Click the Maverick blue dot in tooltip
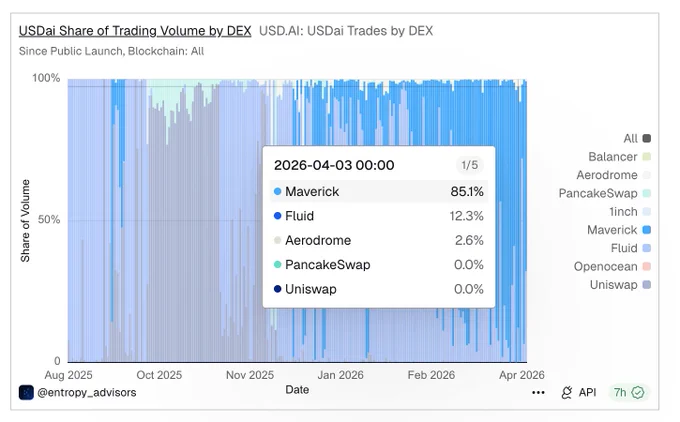This screenshot has width=680, height=422. click(x=278, y=191)
